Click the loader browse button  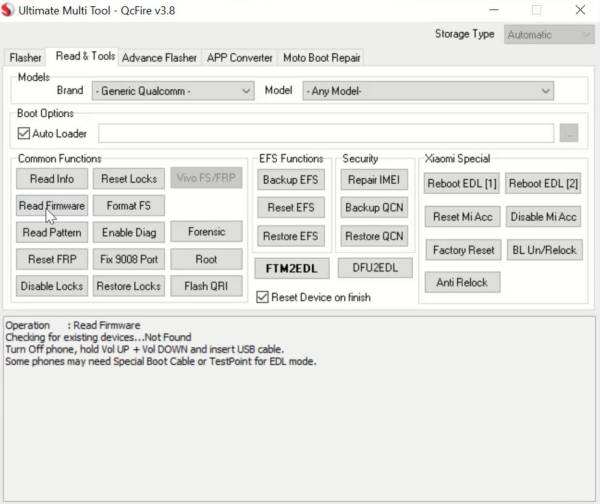click(569, 133)
